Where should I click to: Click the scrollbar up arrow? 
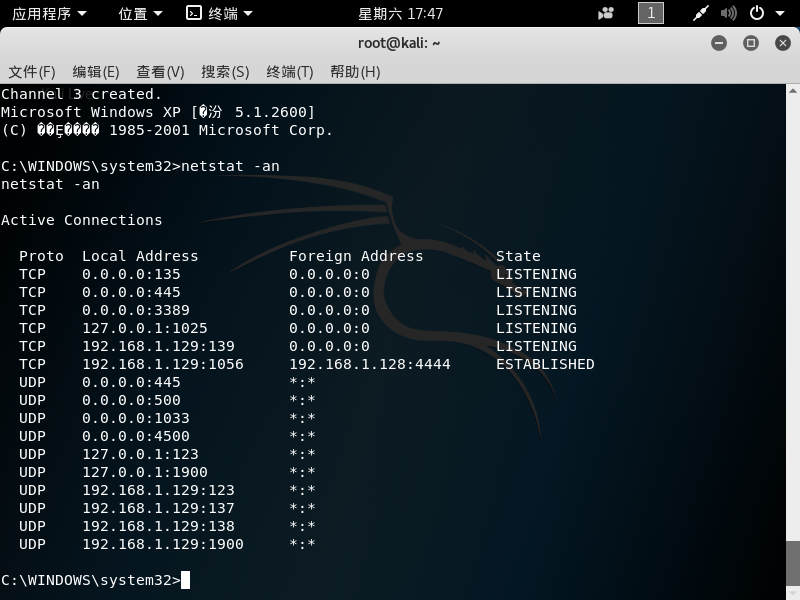tap(792, 91)
